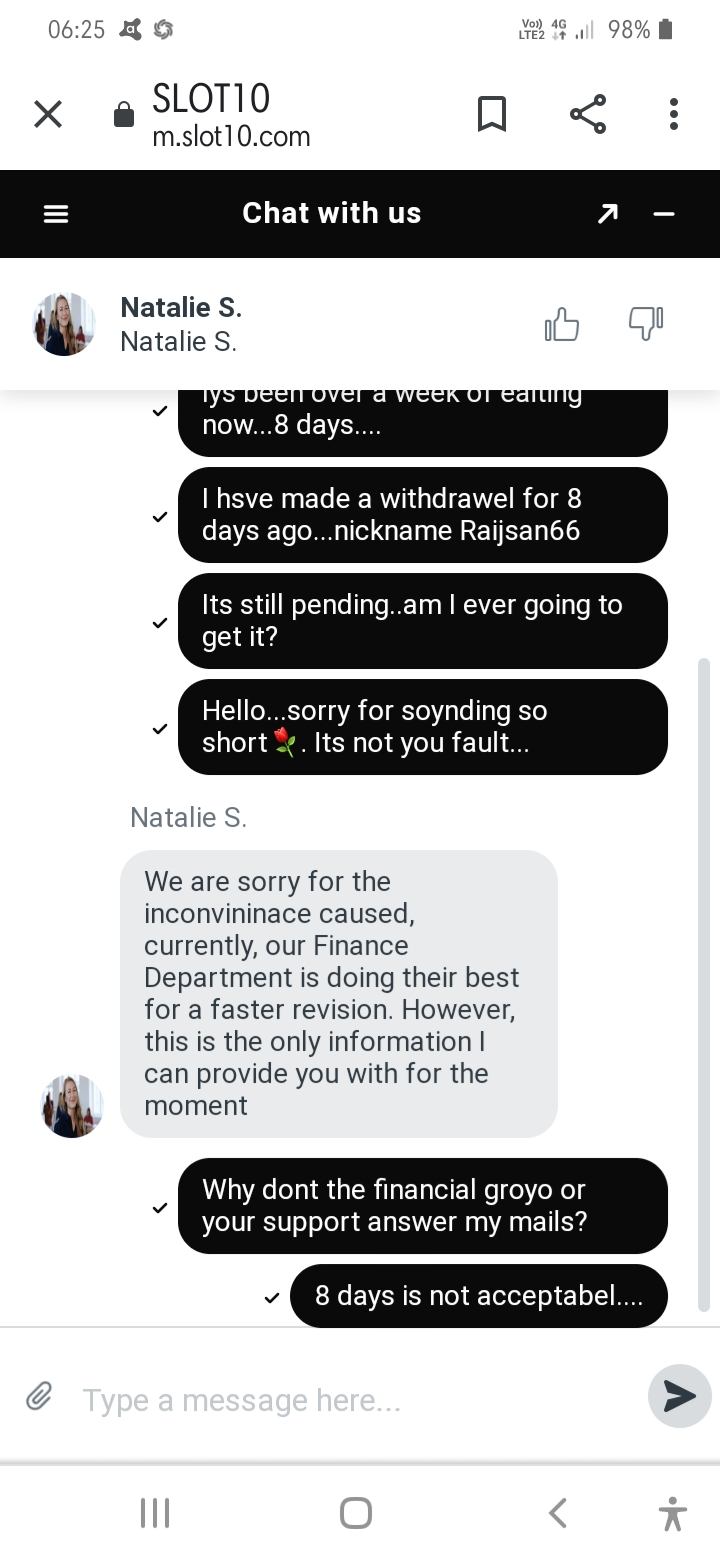Rate the agent with thumbs down
This screenshot has width=720, height=1560.
point(645,324)
